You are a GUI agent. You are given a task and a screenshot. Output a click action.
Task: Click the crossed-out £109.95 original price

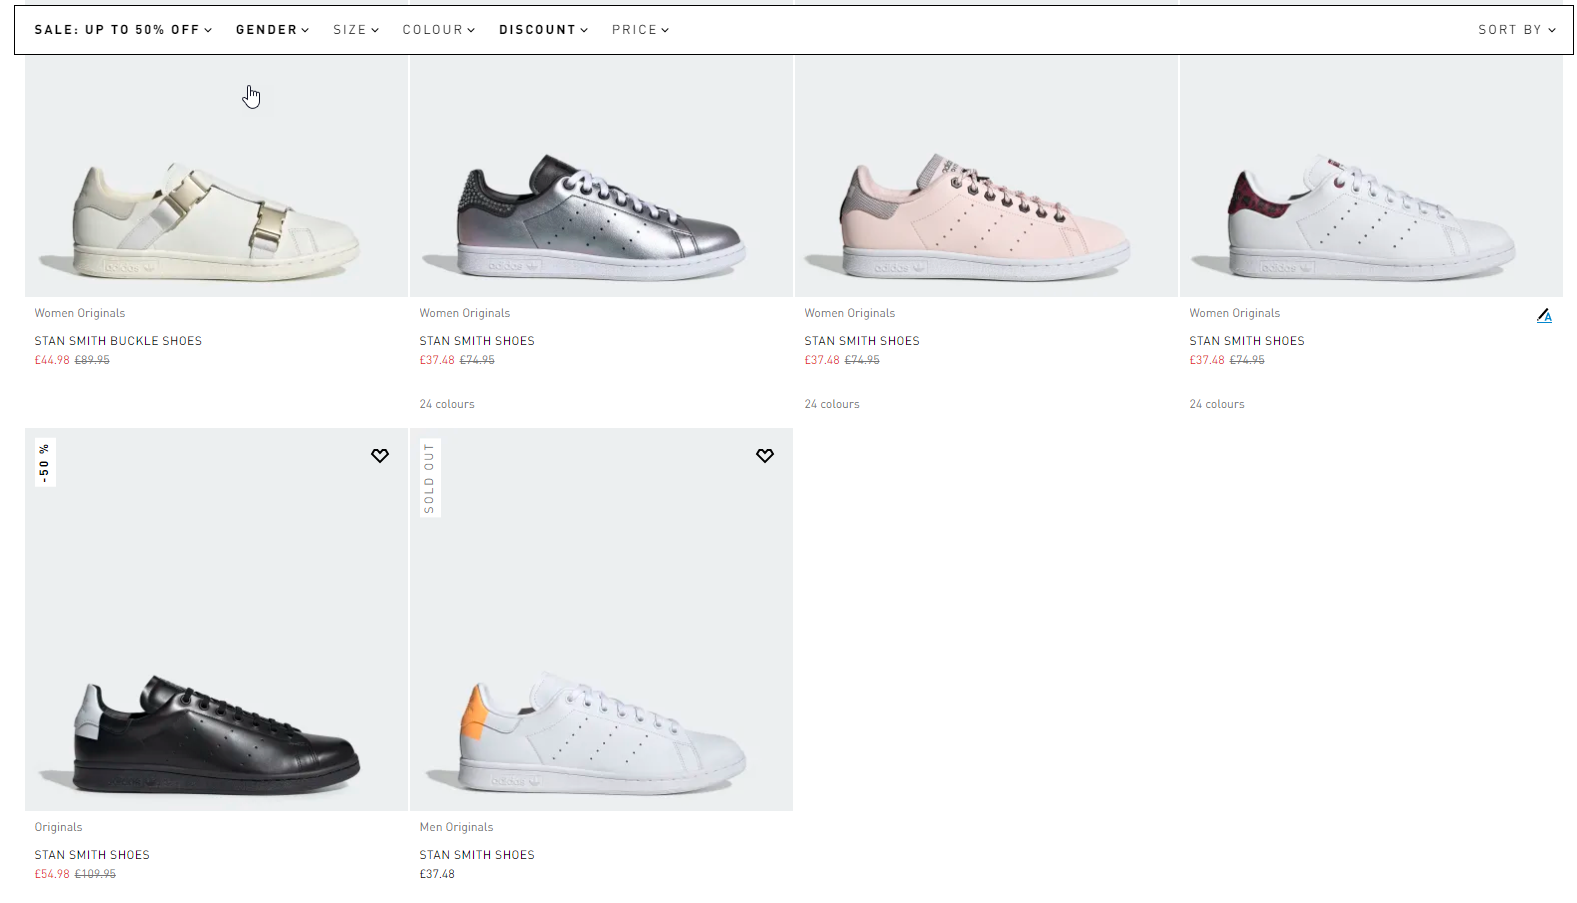coord(95,874)
